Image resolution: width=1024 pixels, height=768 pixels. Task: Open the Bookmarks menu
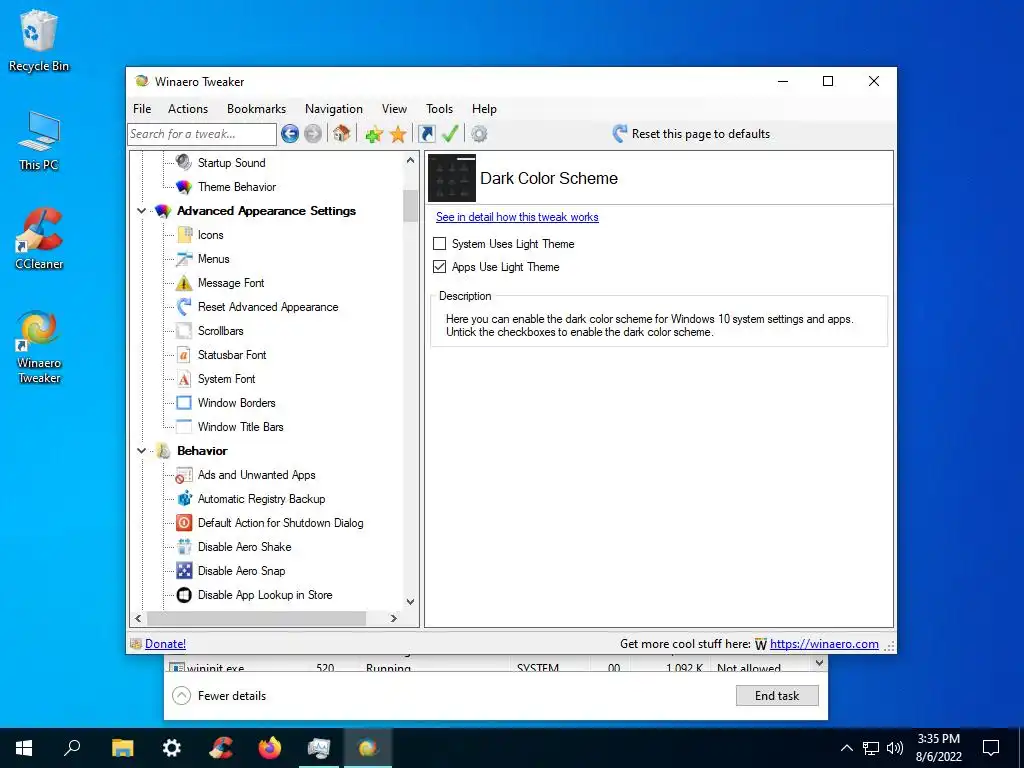pos(257,108)
